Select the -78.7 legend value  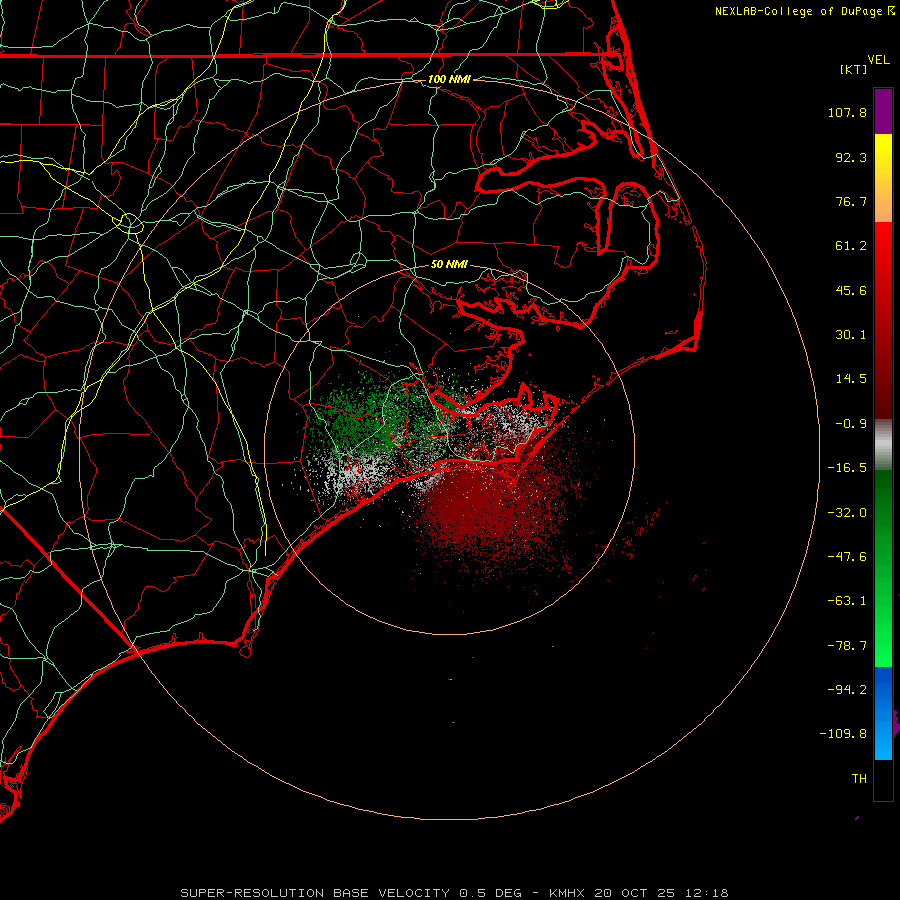click(847, 646)
